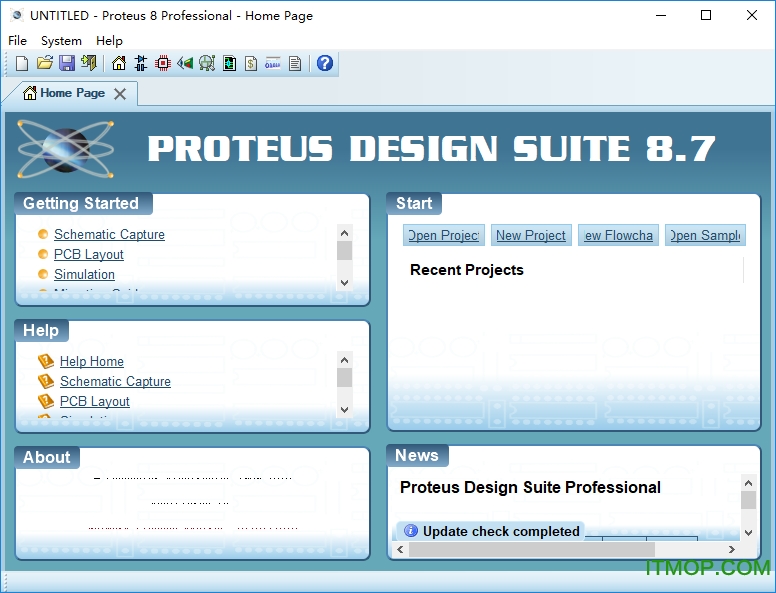This screenshot has height=593, width=776.
Task: Open Schematic Capture getting started link
Action: [x=109, y=234]
